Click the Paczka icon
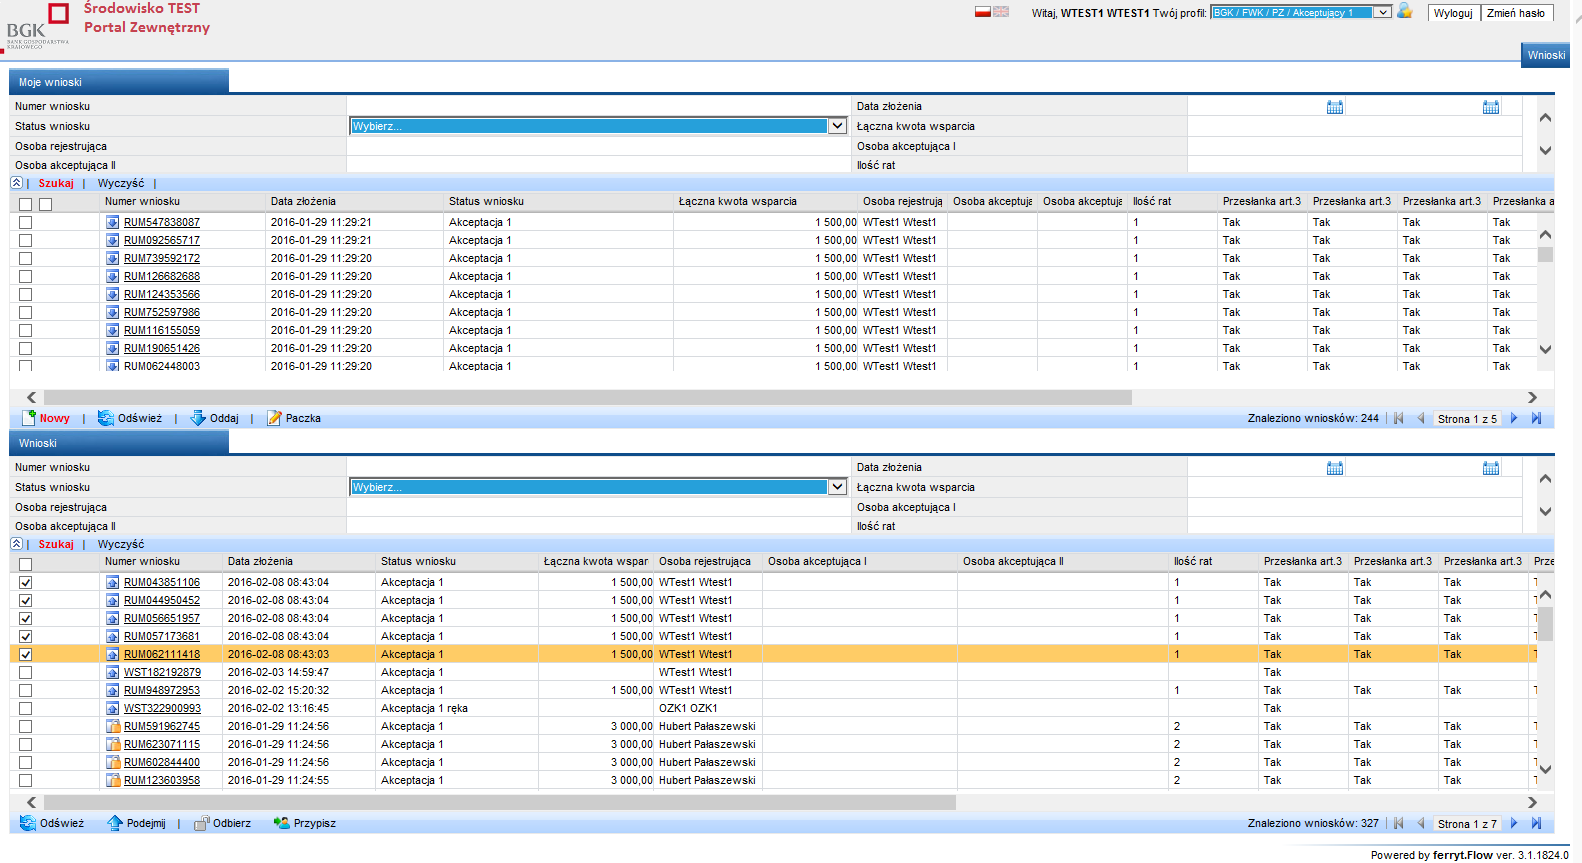The height and width of the screenshot is (863, 1582). pos(274,418)
